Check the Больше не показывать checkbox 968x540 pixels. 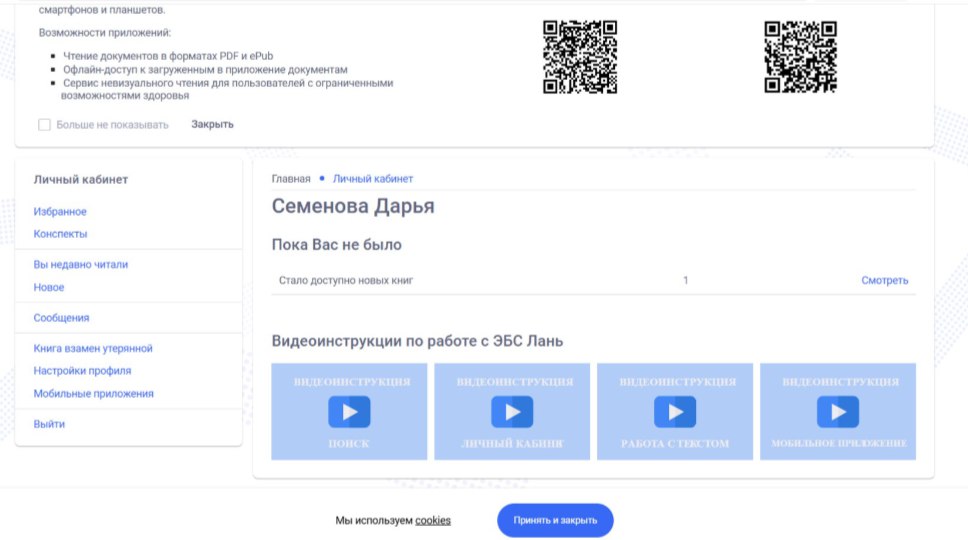44,125
